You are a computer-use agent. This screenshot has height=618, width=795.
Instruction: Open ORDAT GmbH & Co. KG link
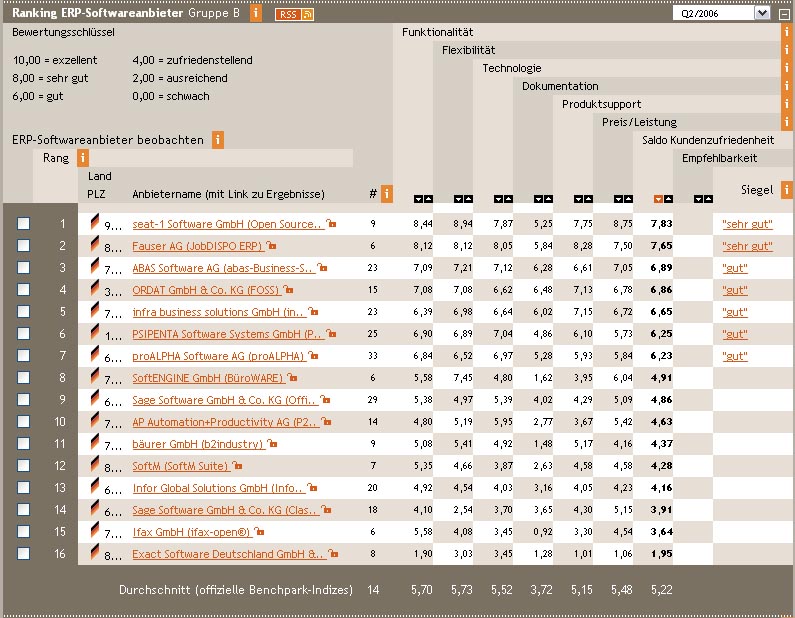coord(205,290)
